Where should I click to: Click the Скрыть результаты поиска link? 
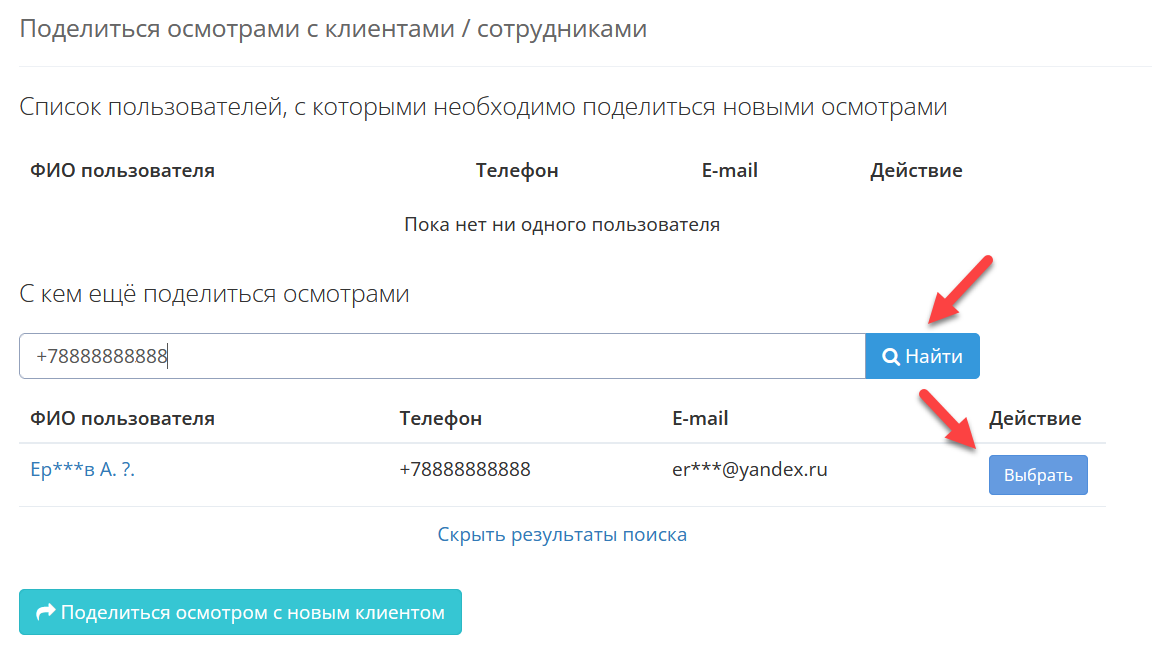pos(562,534)
